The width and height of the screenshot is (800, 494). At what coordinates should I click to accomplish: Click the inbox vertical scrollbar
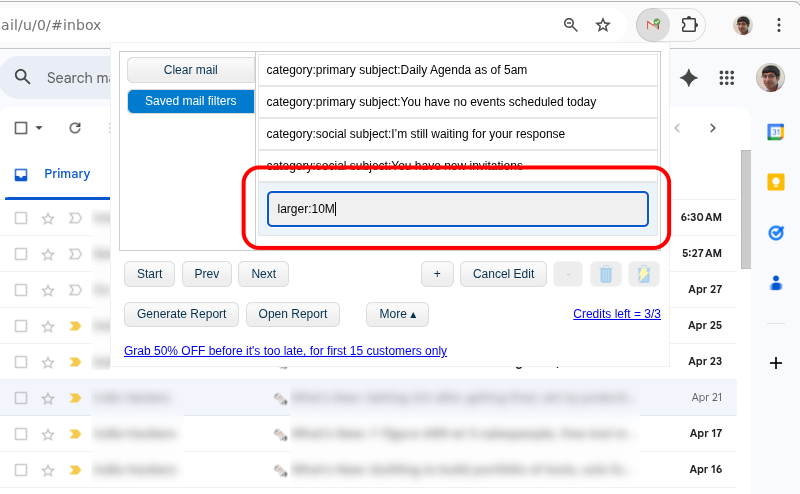[745, 209]
